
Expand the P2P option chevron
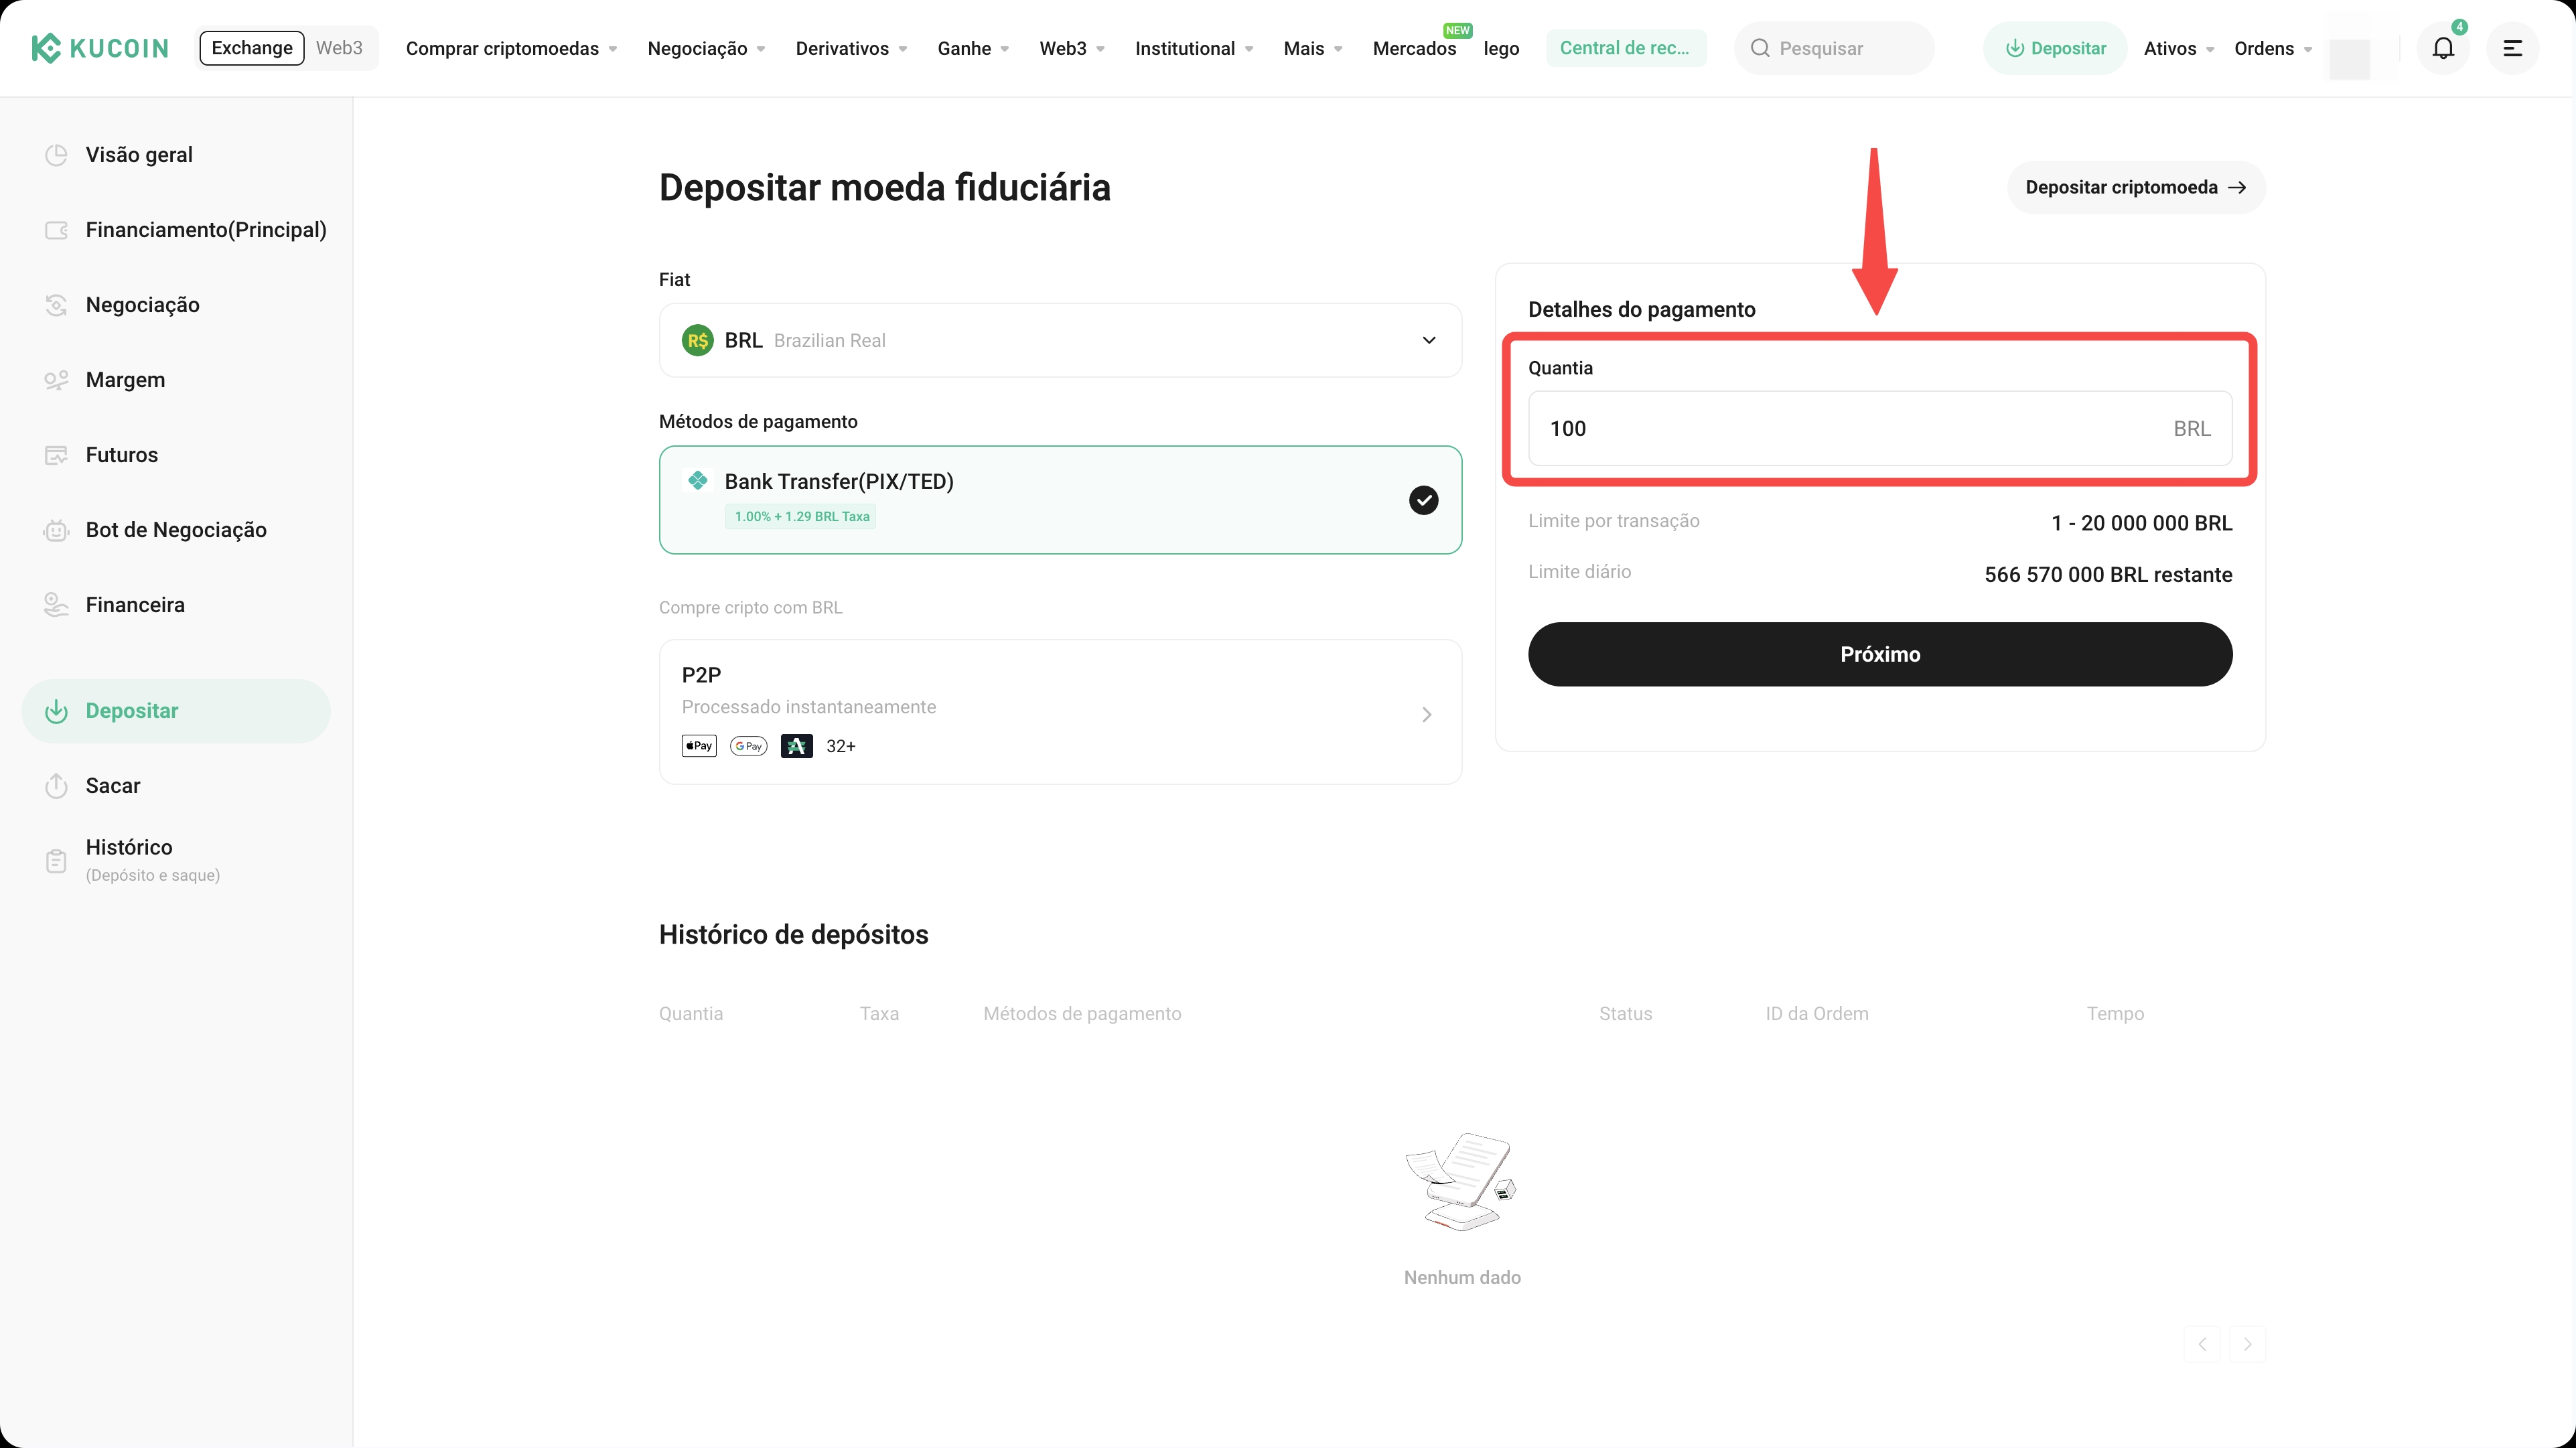tap(1426, 714)
